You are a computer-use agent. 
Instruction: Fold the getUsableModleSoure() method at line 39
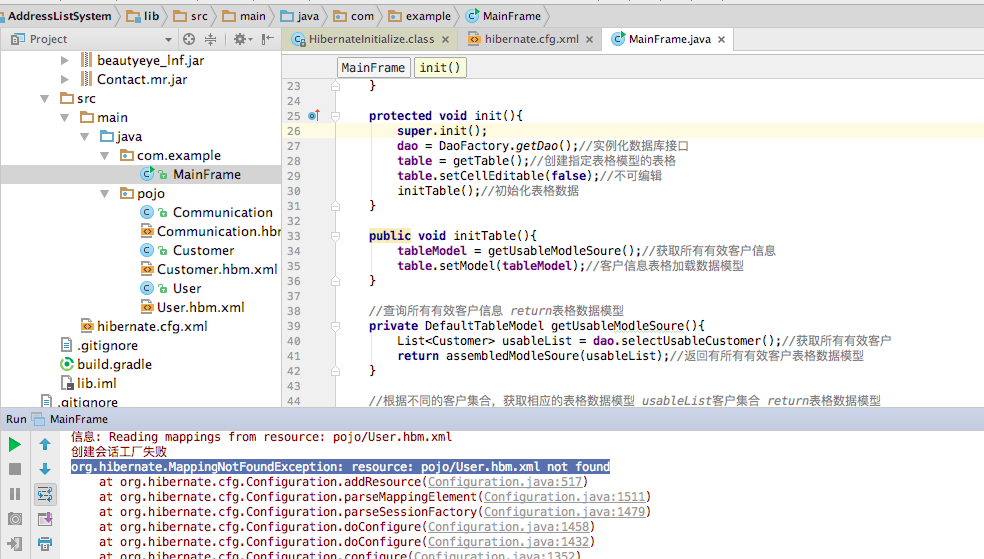click(336, 326)
